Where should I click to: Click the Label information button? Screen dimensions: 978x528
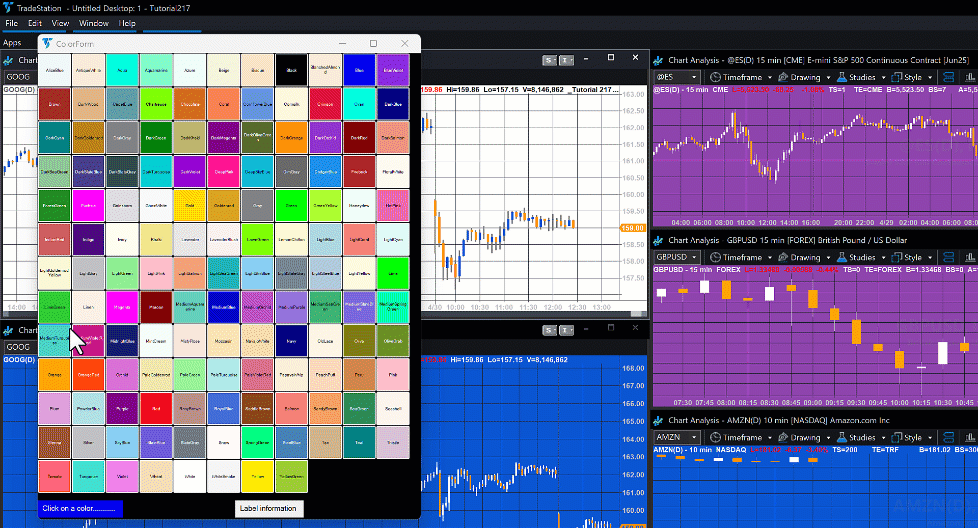[269, 508]
